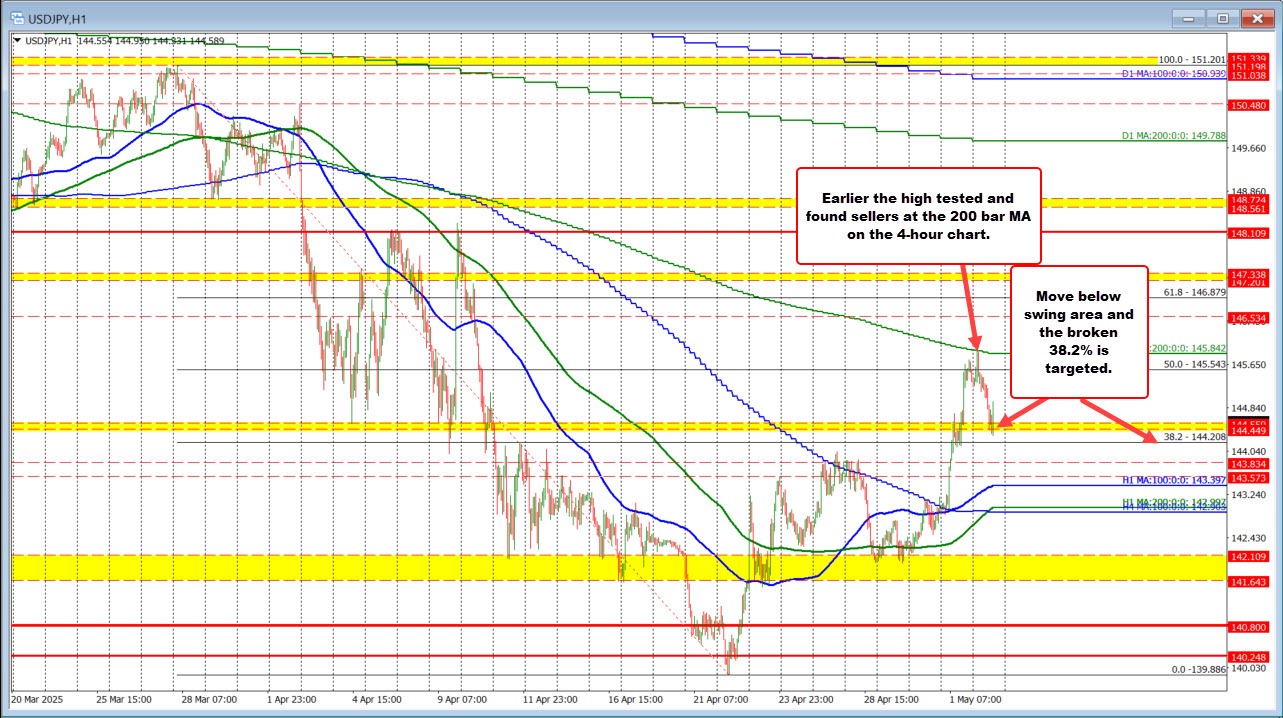Click the minimize window icon
Viewport: 1283px width, 718px height.
pyautogui.click(x=1186, y=17)
